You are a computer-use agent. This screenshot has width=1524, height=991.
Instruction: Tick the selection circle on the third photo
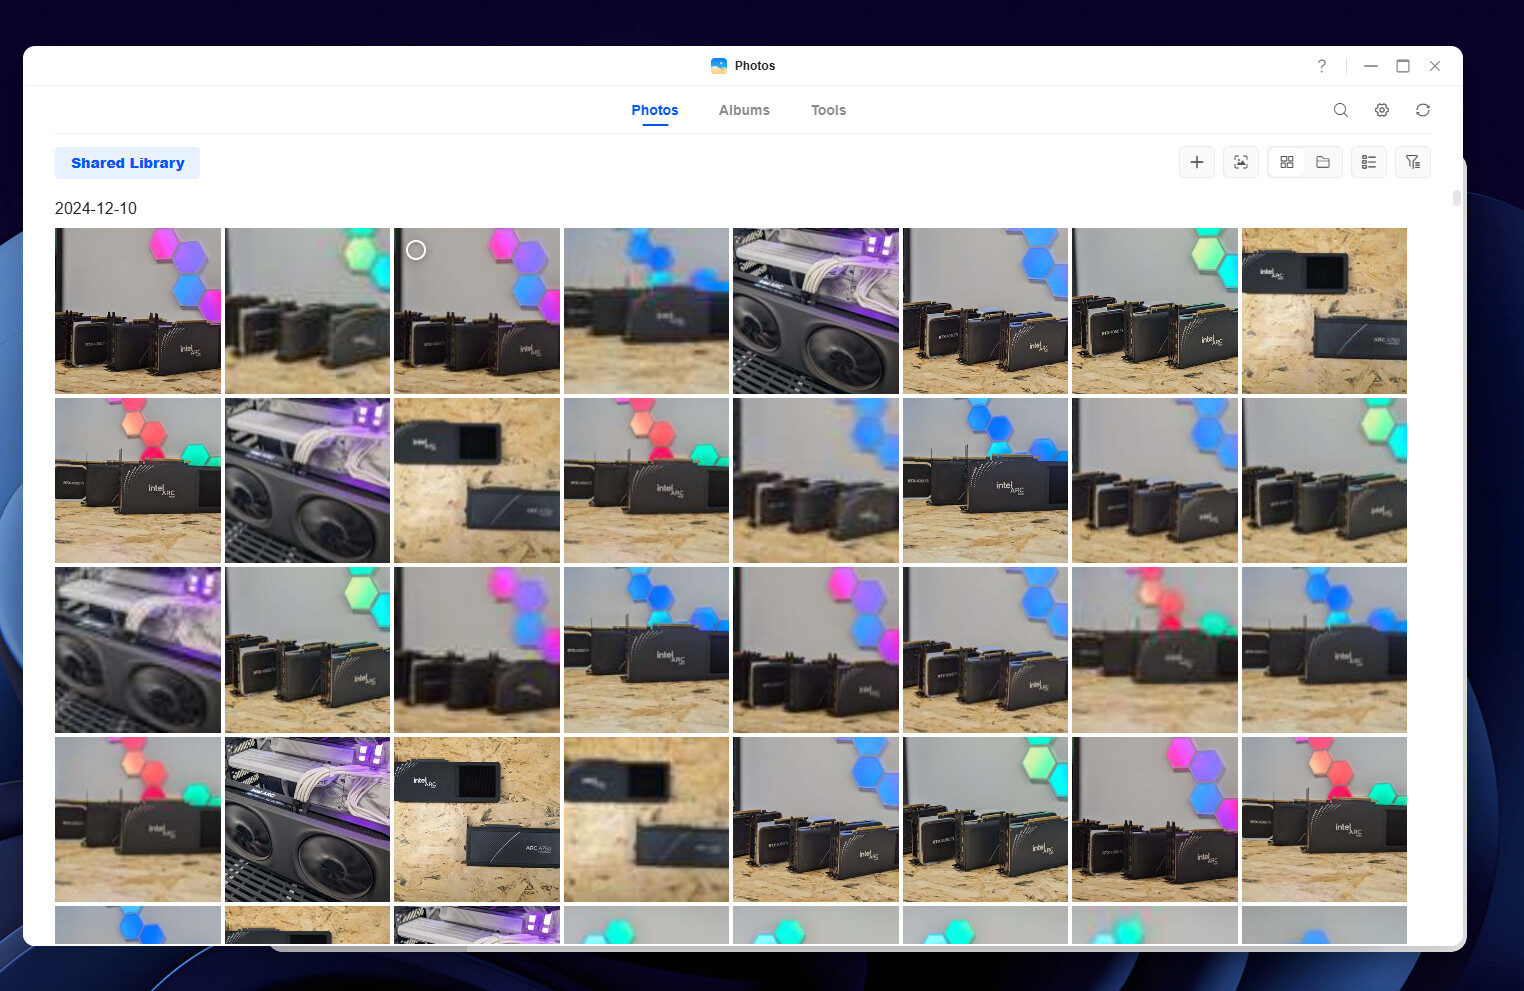[x=416, y=250]
